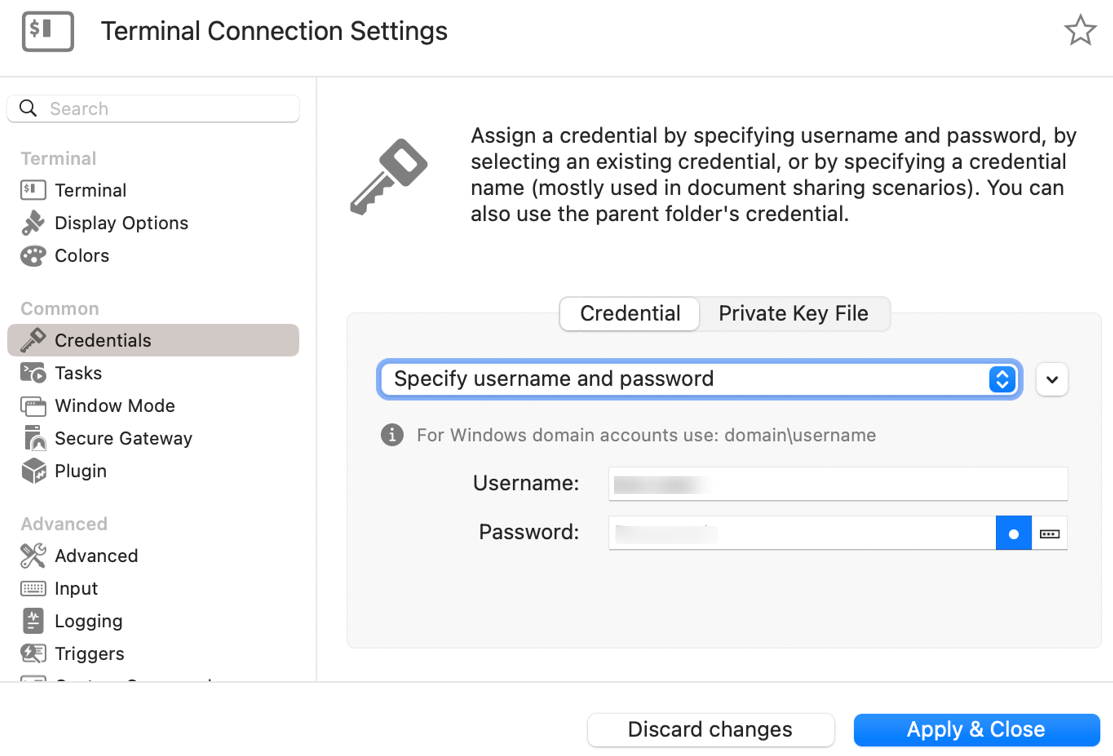Expand the chevron menu beside credential dropdown
Image resolution: width=1113 pixels, height=756 pixels.
tap(1052, 379)
